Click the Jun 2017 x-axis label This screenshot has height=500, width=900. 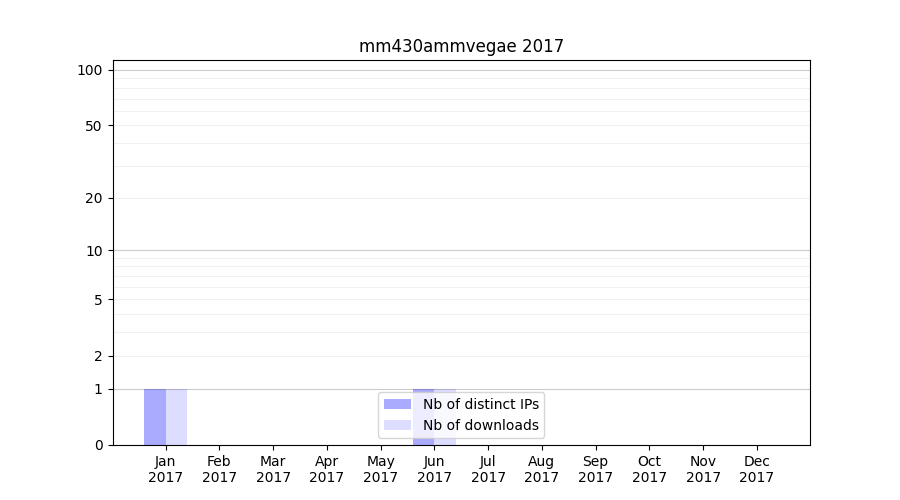434,469
